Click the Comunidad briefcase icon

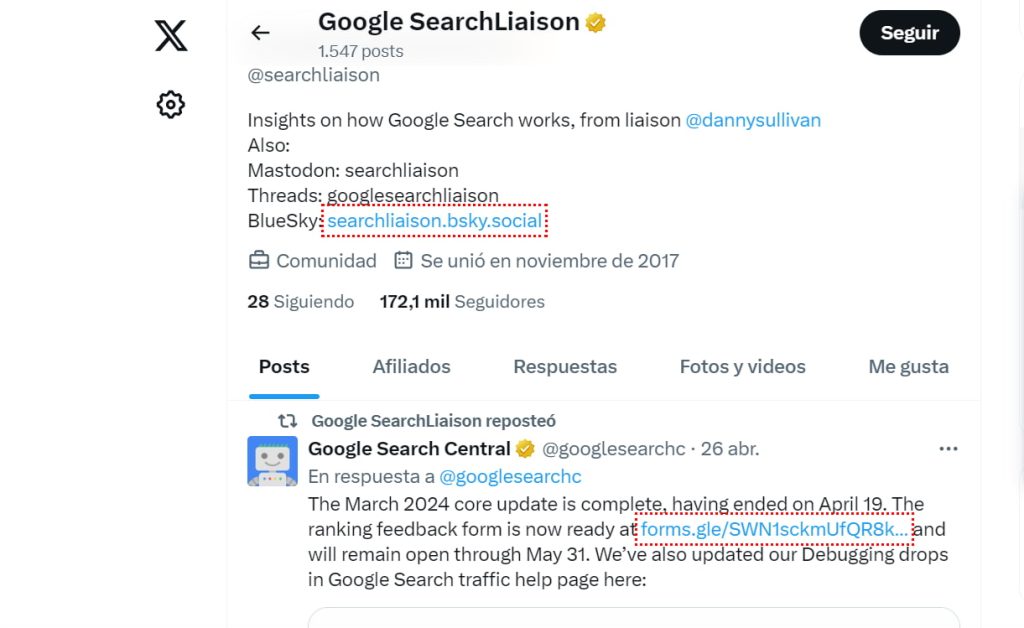(258, 260)
